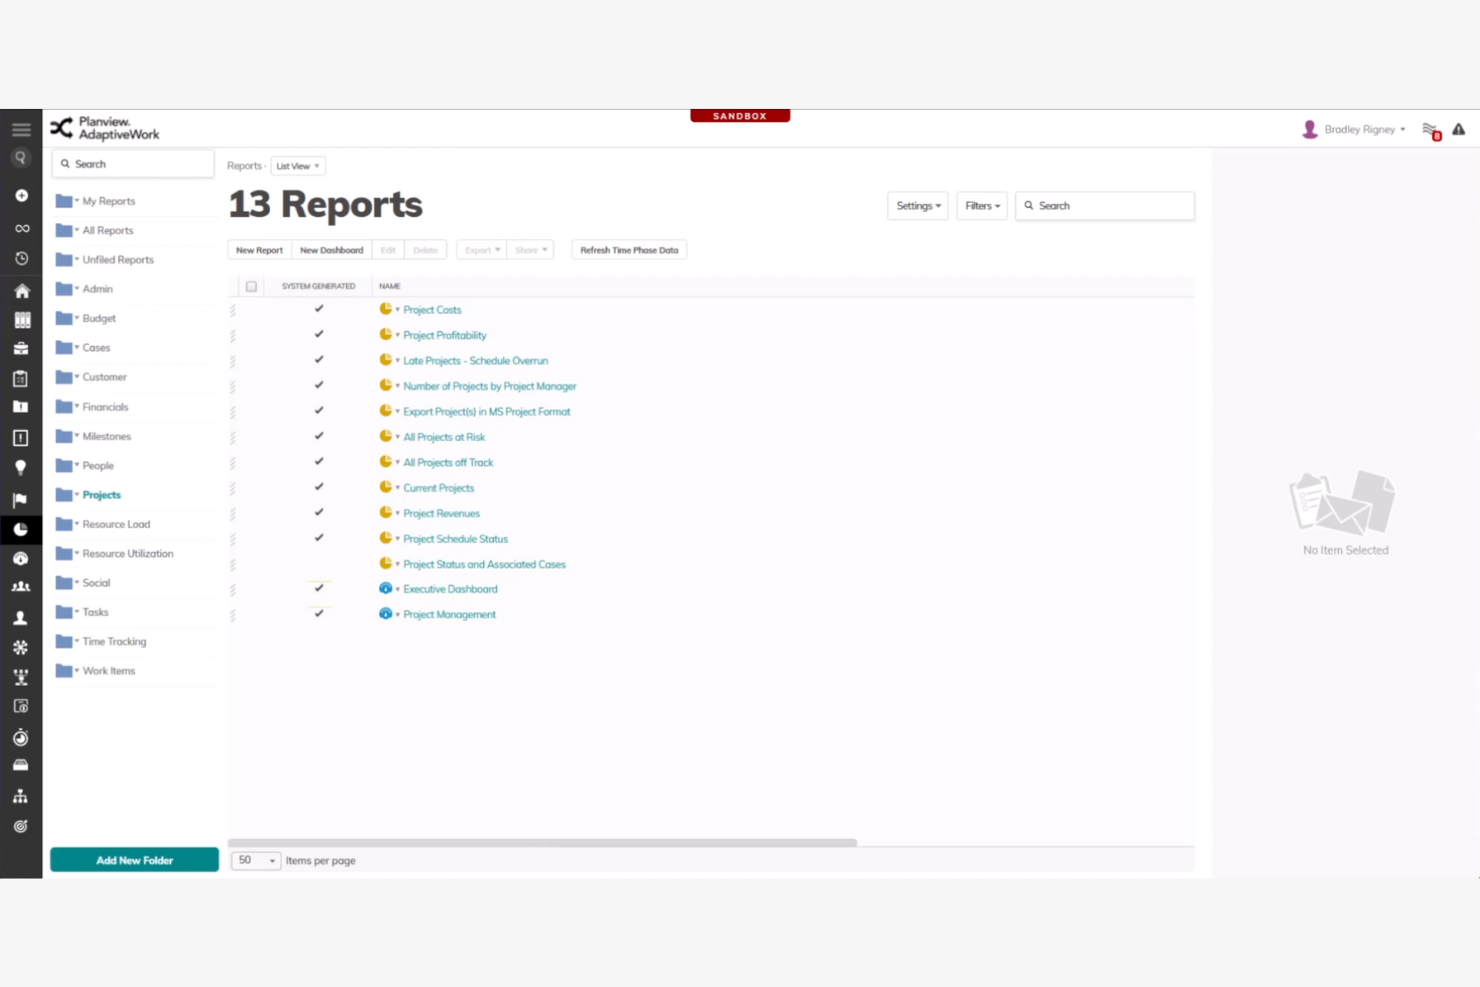Open the social stream icon showing 8 alerts
The width and height of the screenshot is (1480, 987).
point(1429,129)
